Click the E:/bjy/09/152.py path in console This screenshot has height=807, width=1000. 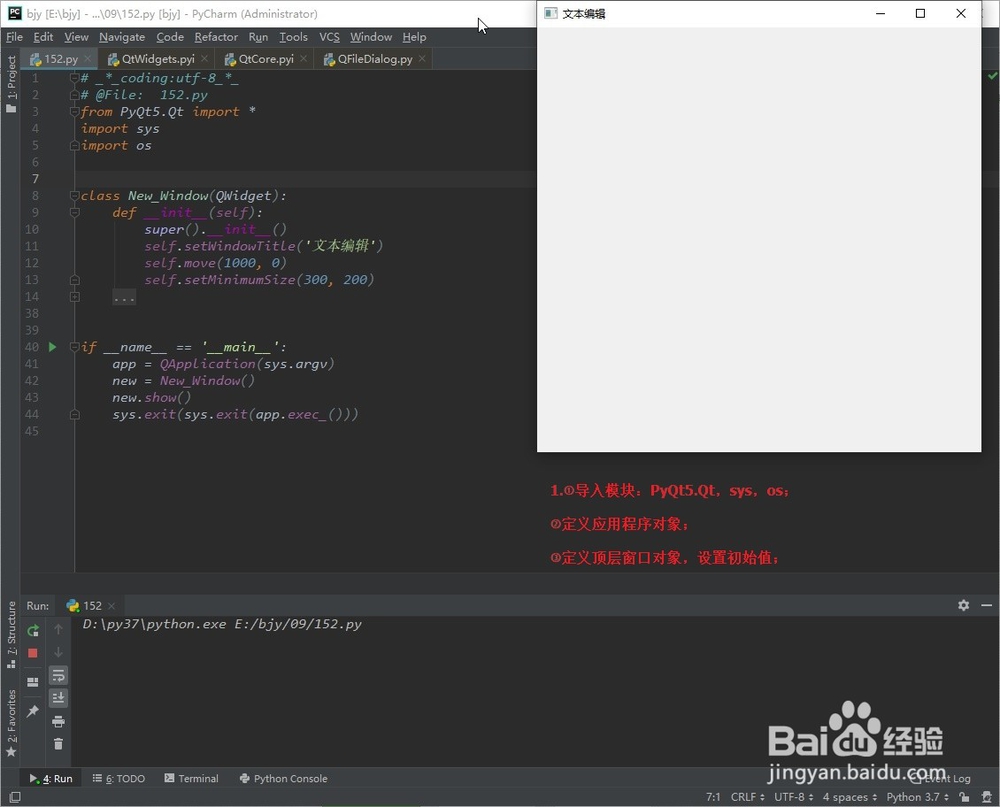coord(298,624)
